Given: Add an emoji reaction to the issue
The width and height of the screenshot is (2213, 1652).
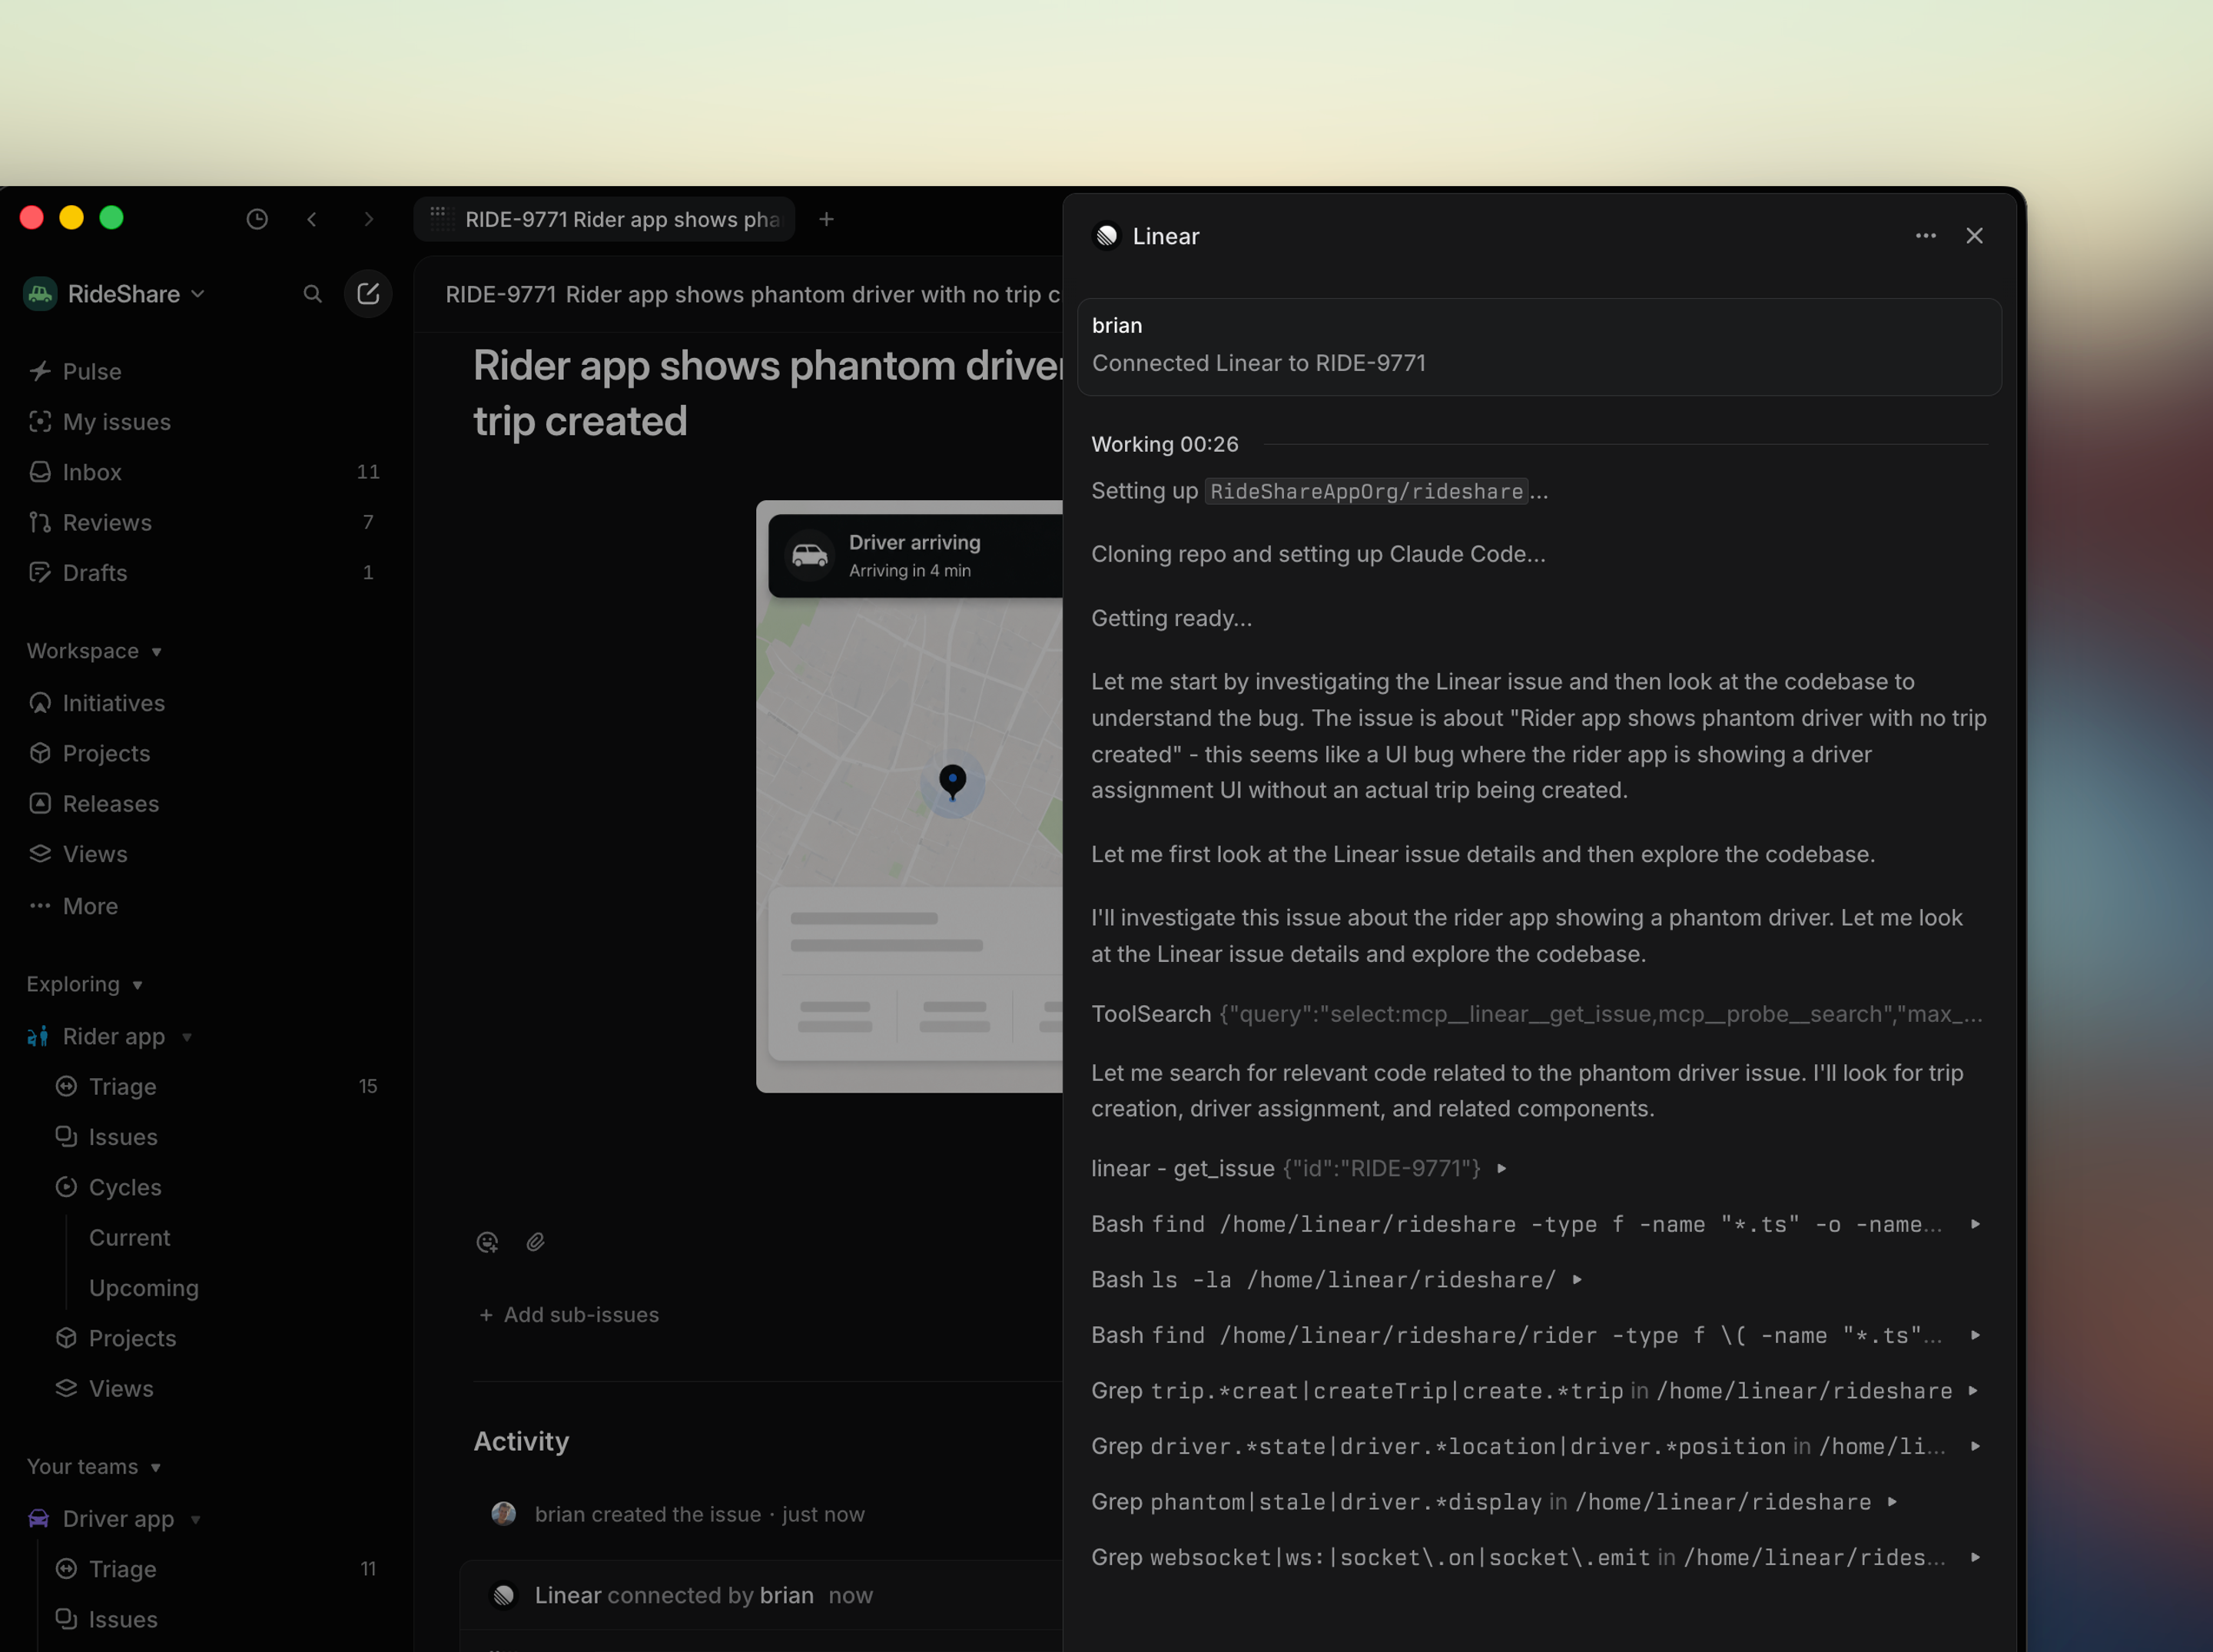Looking at the screenshot, I should click(x=487, y=1242).
